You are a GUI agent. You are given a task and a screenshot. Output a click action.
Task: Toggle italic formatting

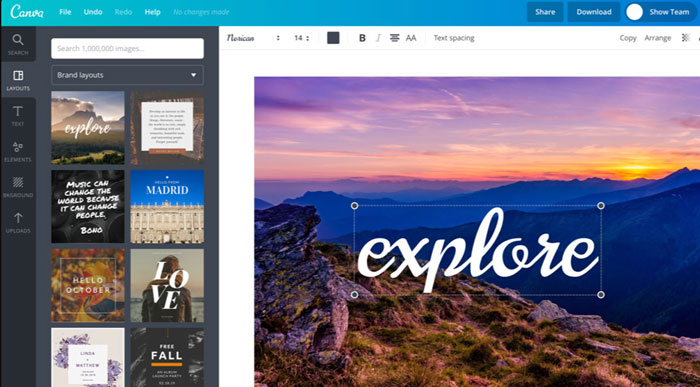pos(378,38)
